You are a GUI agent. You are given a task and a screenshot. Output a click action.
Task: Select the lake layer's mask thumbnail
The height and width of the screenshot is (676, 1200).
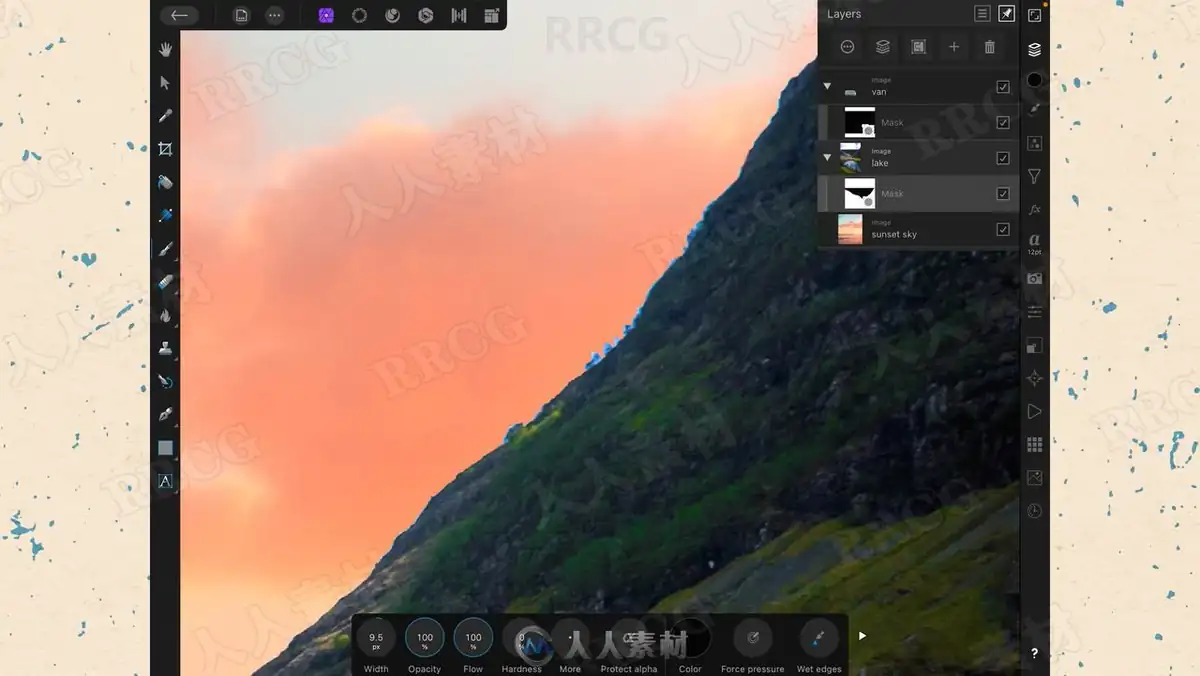(859, 193)
